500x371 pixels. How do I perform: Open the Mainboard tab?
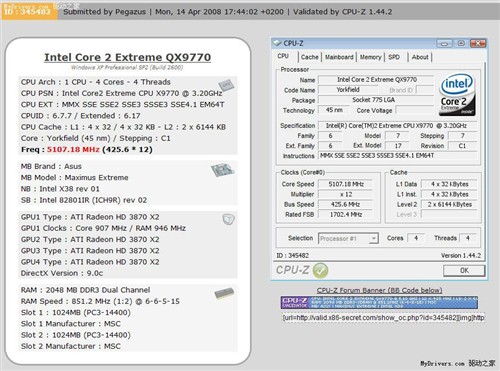[x=339, y=57]
